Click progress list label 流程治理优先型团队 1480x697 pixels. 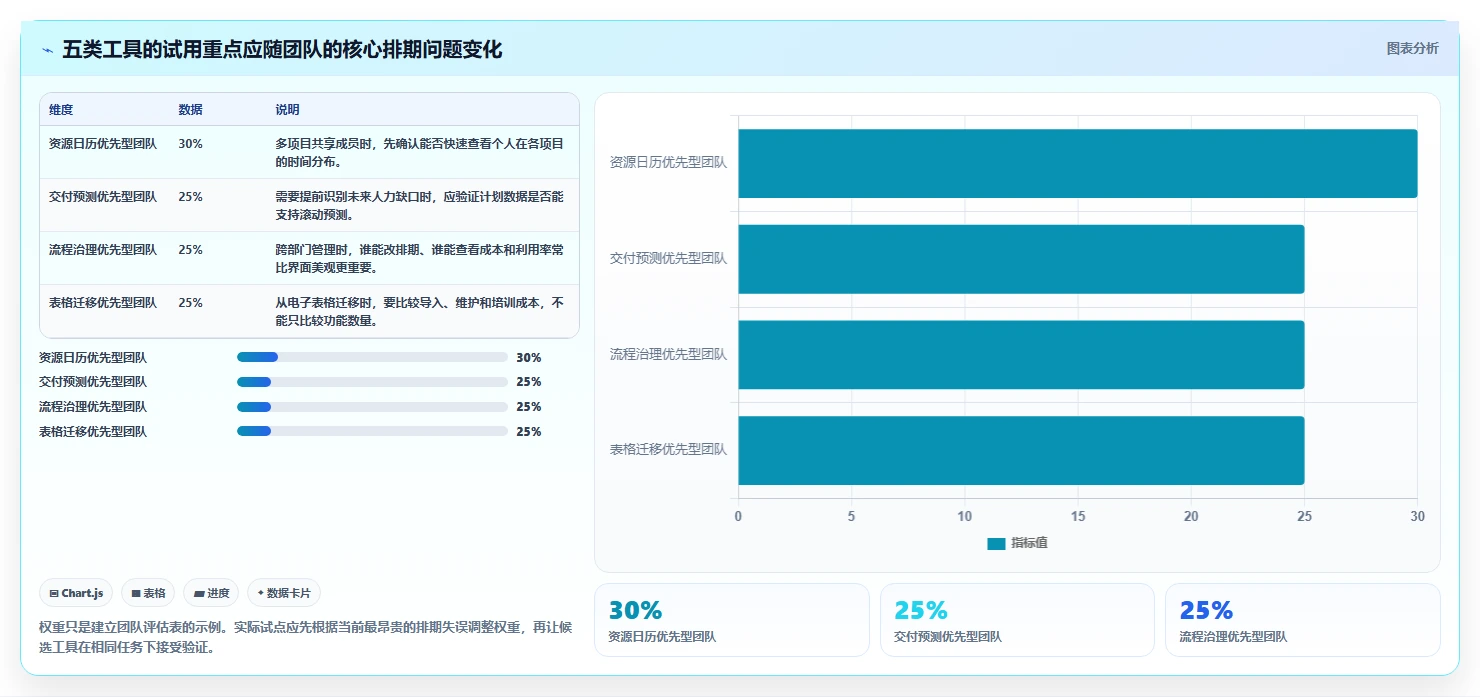tap(93, 407)
